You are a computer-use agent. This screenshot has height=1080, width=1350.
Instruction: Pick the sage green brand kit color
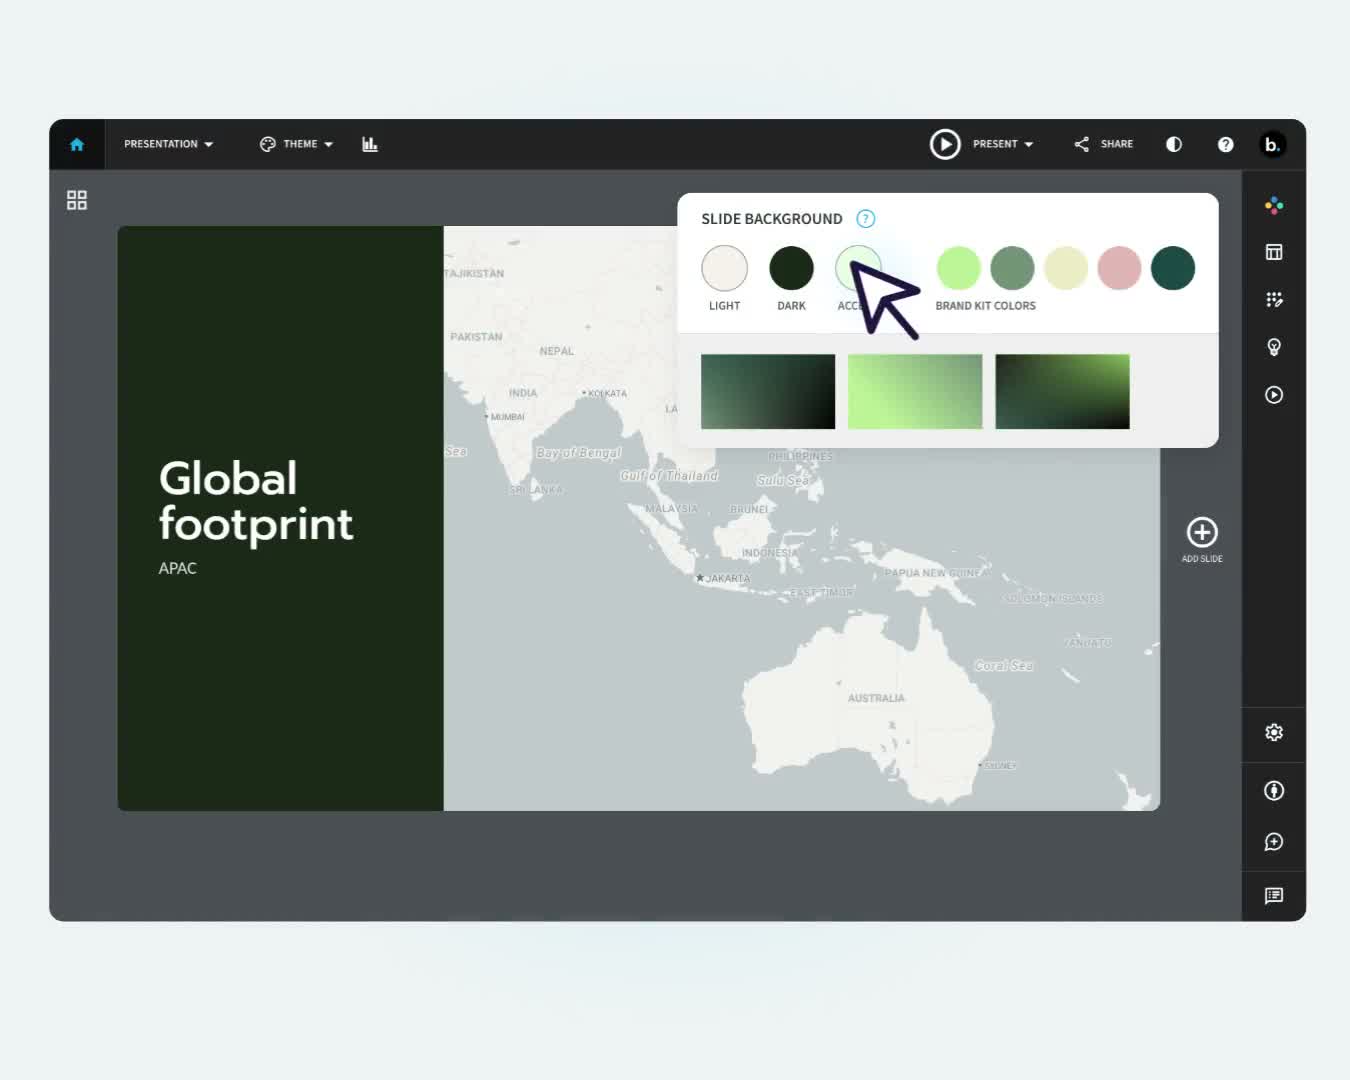point(1012,268)
